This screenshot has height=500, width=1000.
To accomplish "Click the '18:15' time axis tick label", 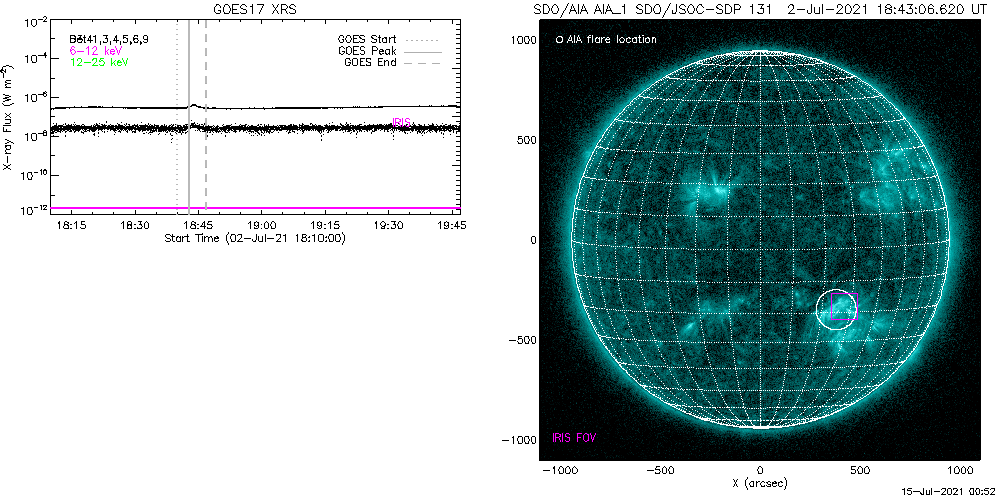I will [71, 226].
